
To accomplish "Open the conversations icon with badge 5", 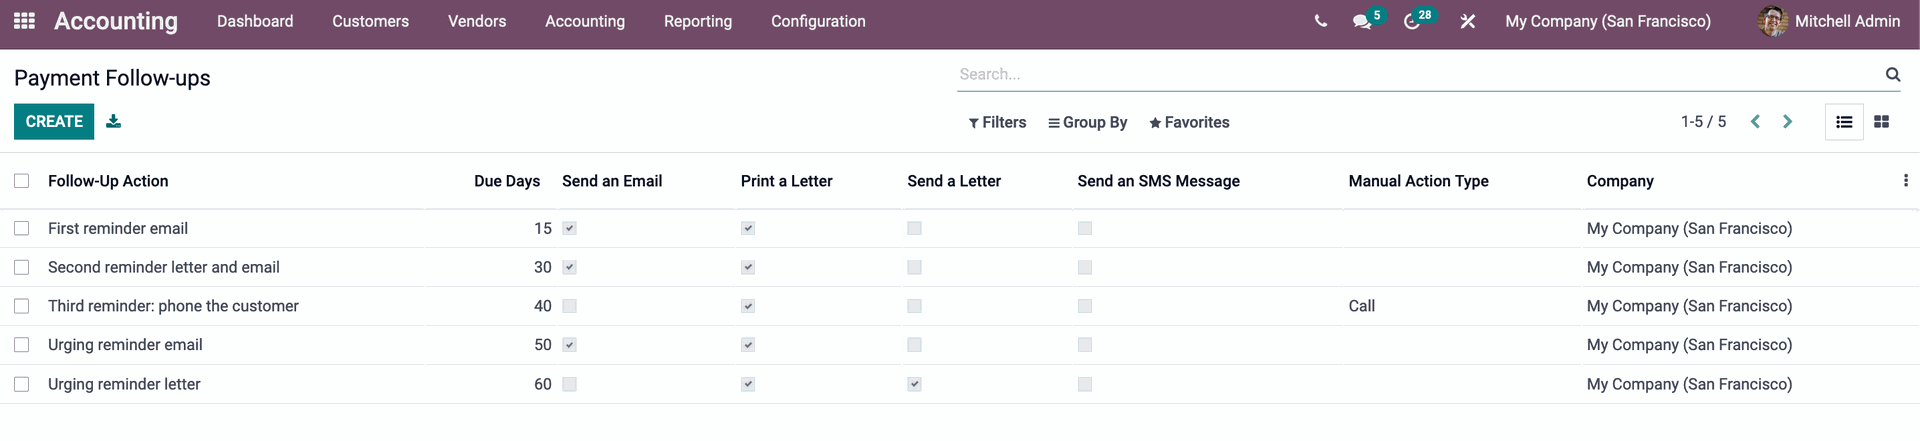I will (1362, 21).
